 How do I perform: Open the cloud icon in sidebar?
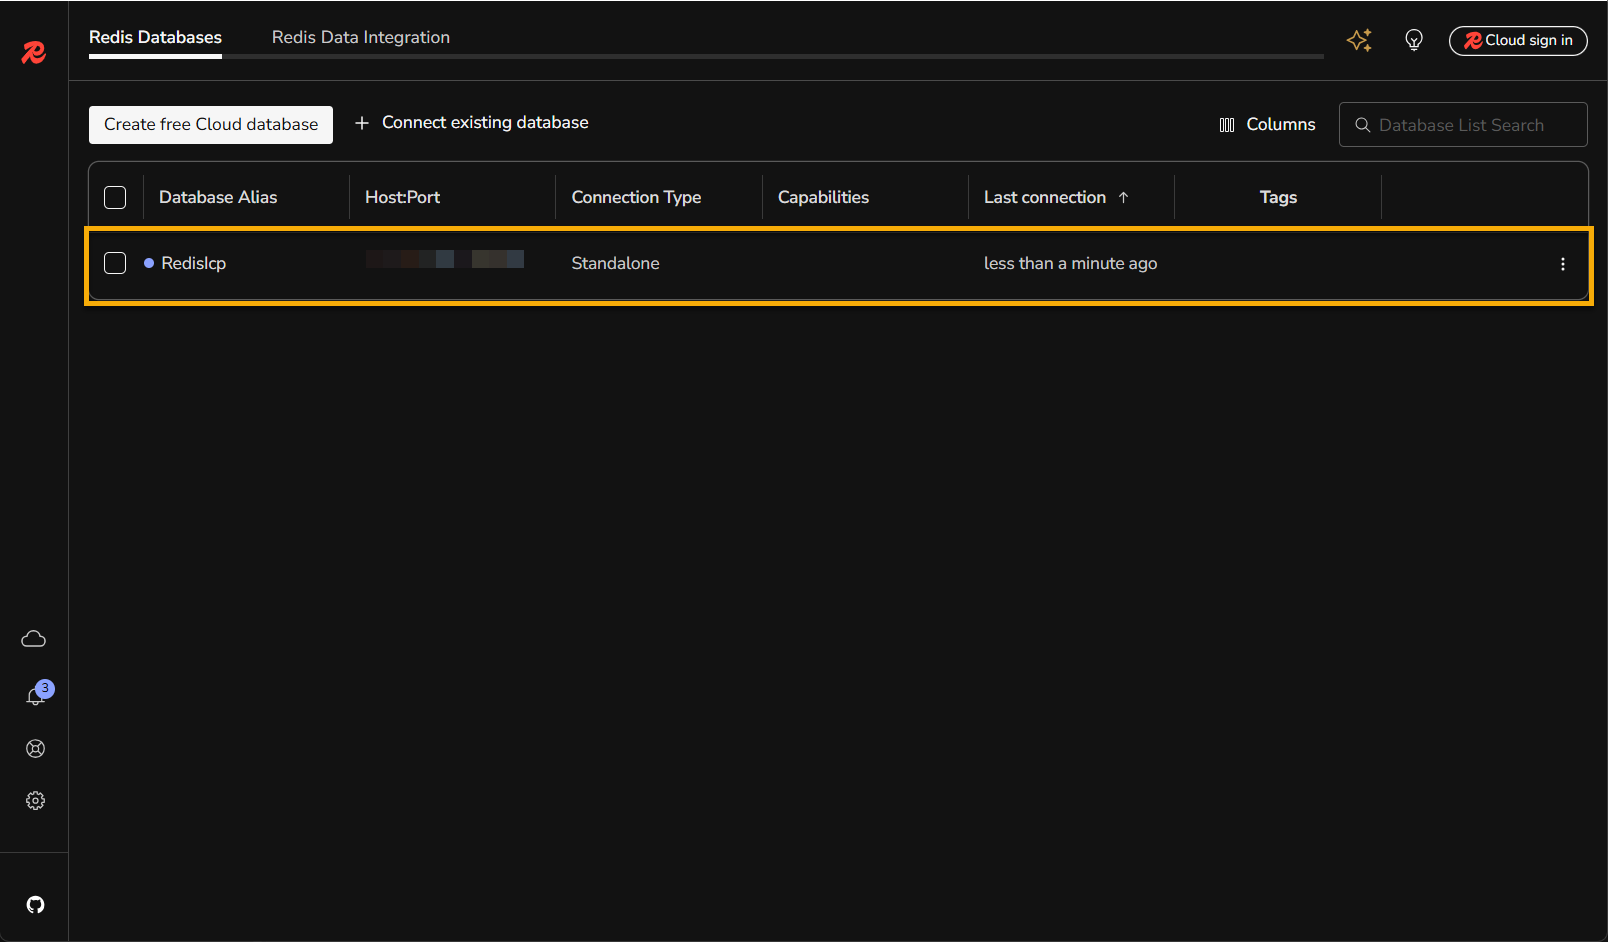(x=34, y=639)
